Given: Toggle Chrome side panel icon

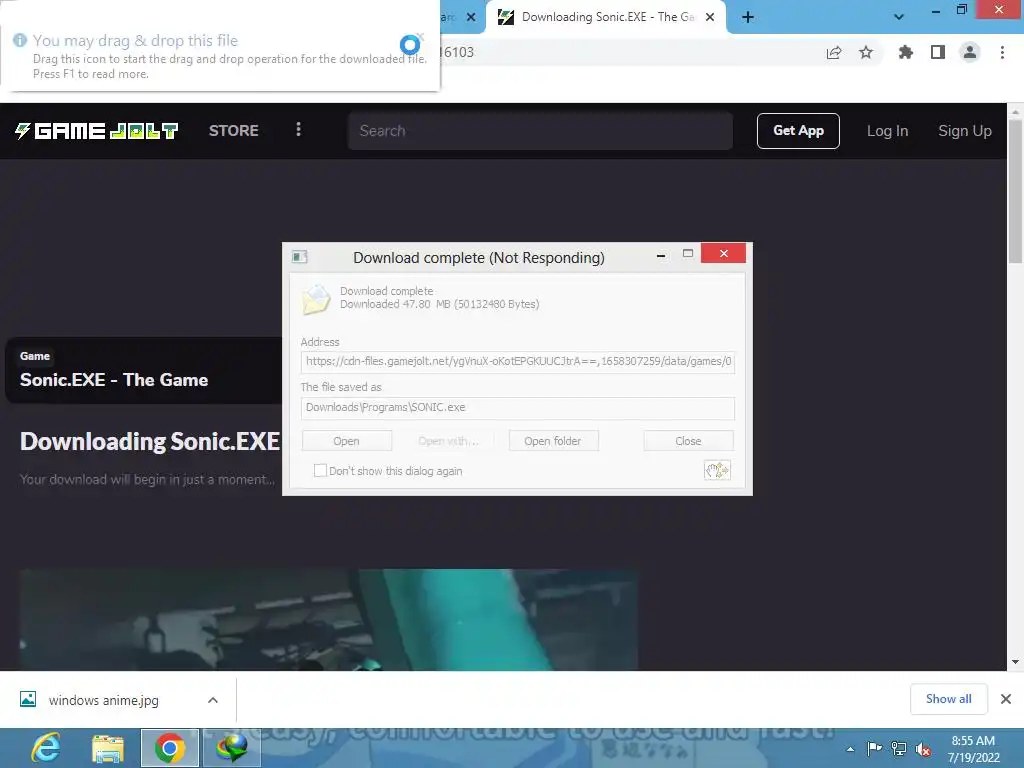Looking at the screenshot, I should pyautogui.click(x=938, y=52).
